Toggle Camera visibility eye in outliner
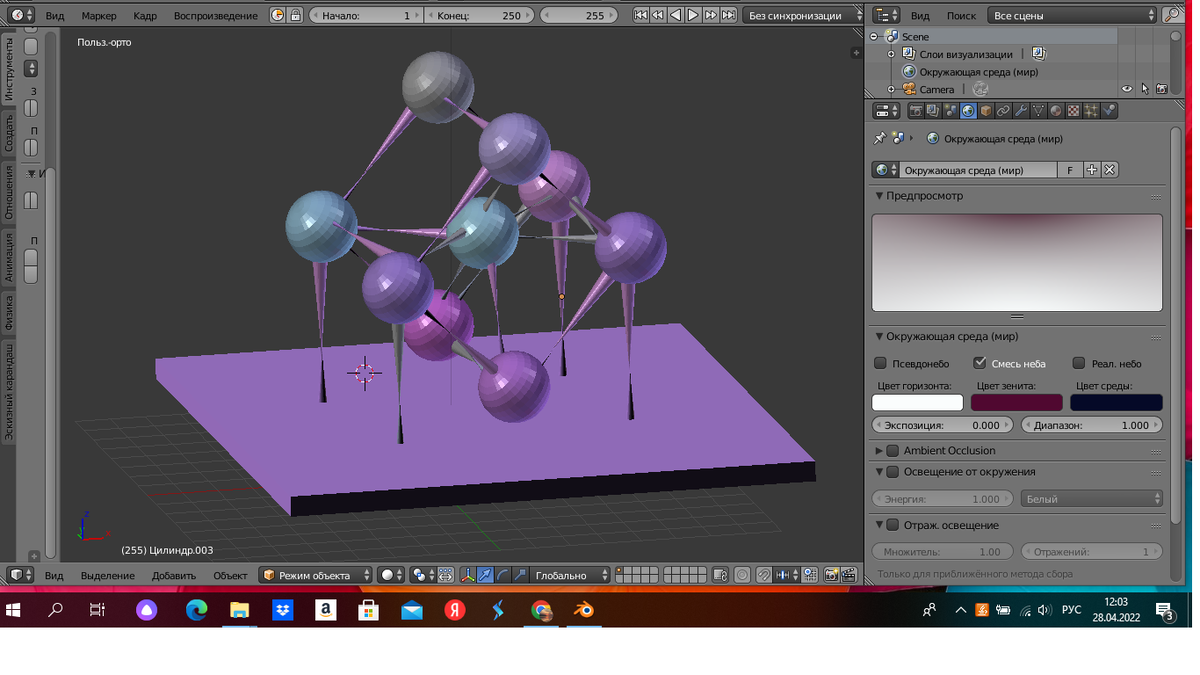 1127,89
